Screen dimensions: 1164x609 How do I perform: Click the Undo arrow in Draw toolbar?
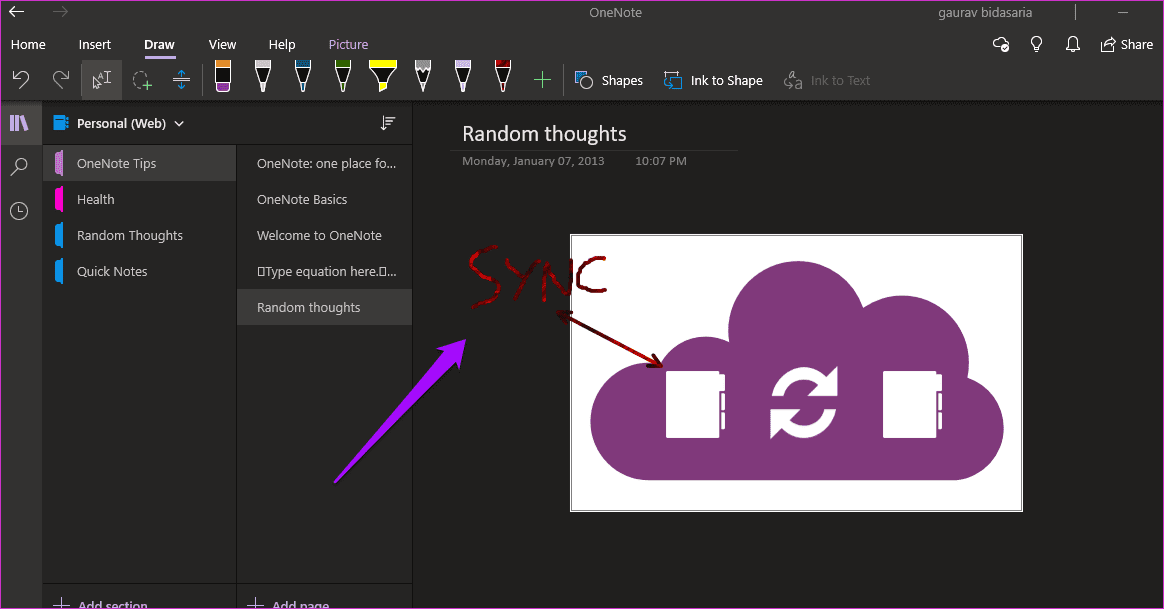coord(21,79)
